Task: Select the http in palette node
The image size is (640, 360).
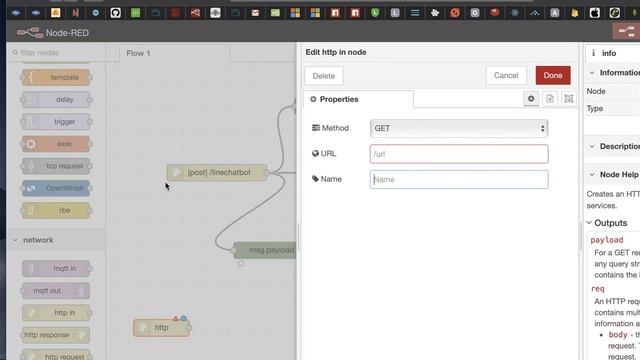Action: 56,313
